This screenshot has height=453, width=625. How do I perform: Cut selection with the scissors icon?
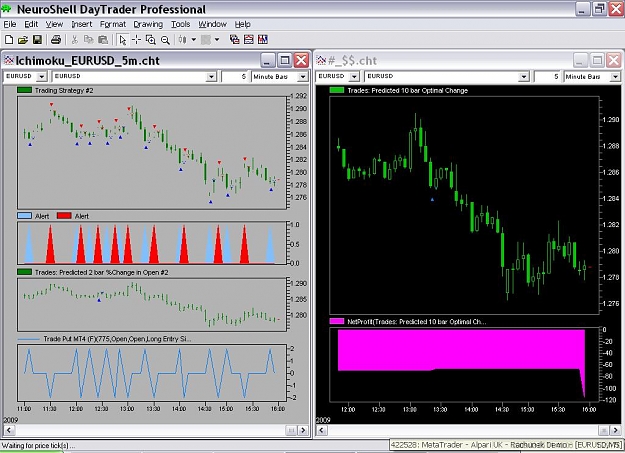74,39
